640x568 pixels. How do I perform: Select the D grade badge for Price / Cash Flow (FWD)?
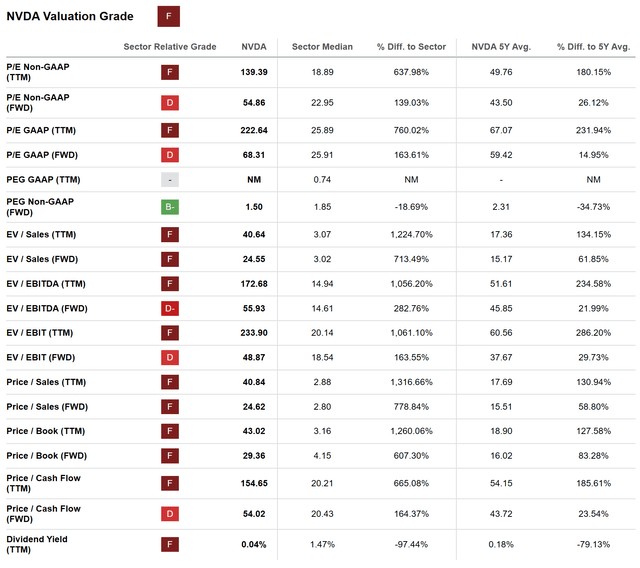coord(170,514)
